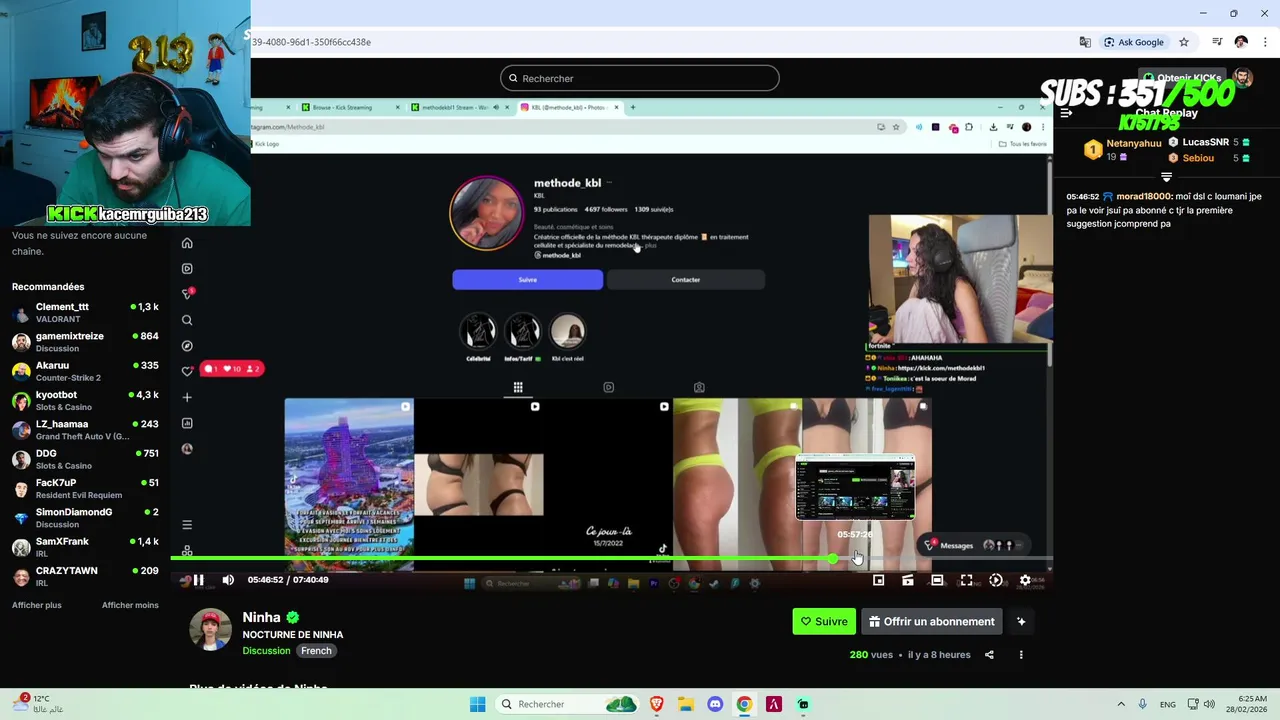Image resolution: width=1280 pixels, height=720 pixels.
Task: Share the video with the share icon
Action: 989,655
